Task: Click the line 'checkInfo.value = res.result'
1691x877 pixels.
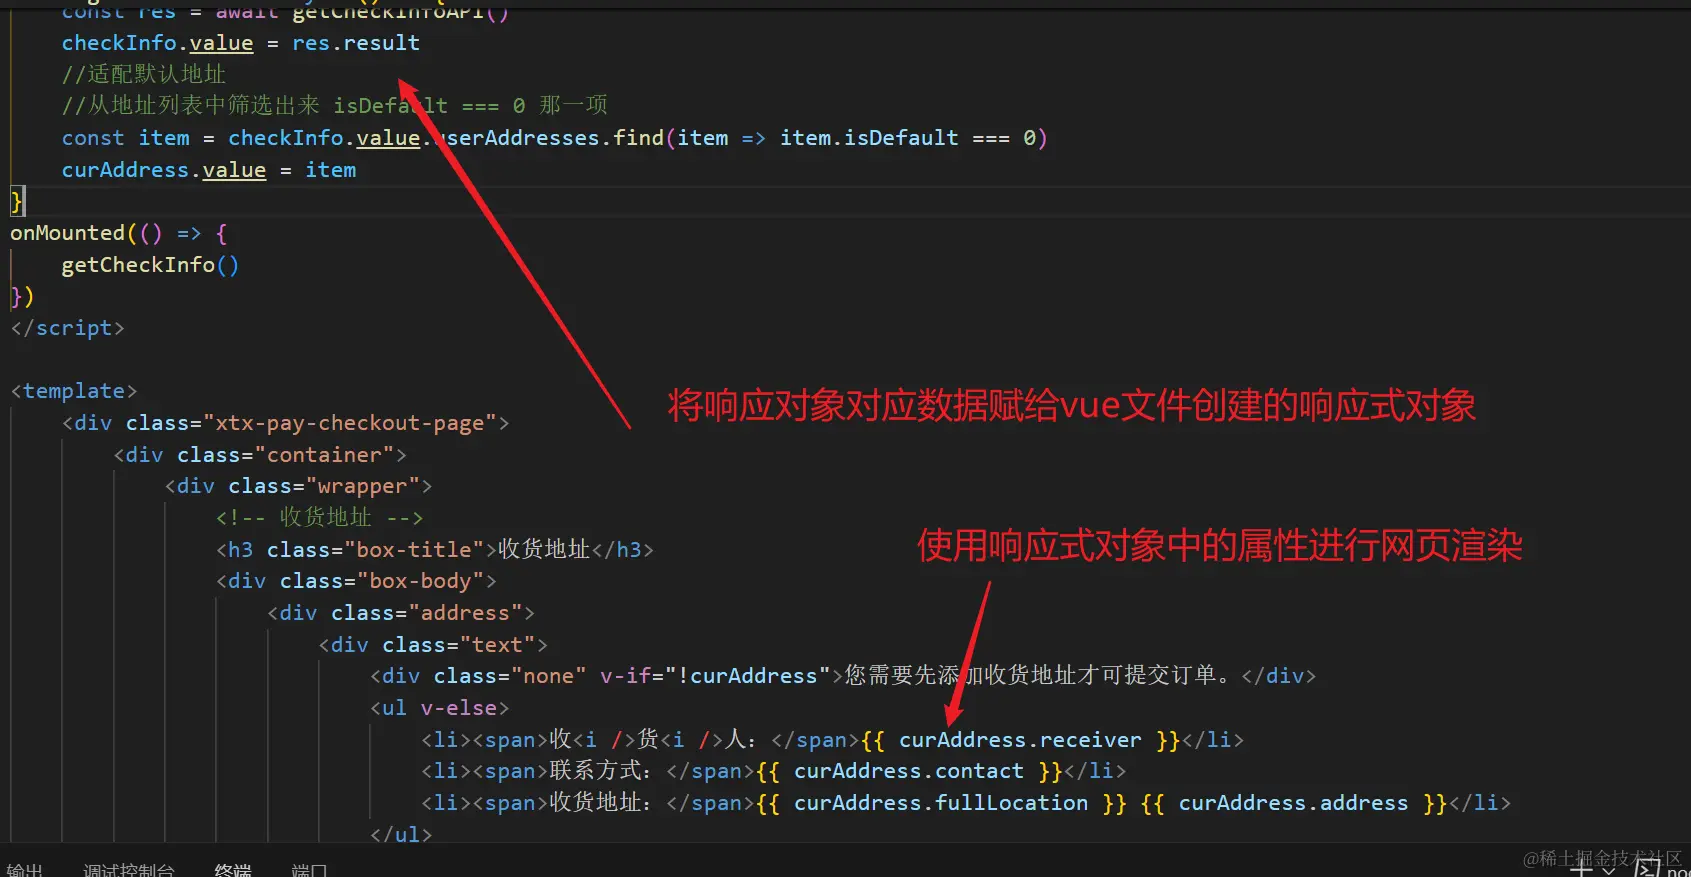Action: (240, 43)
